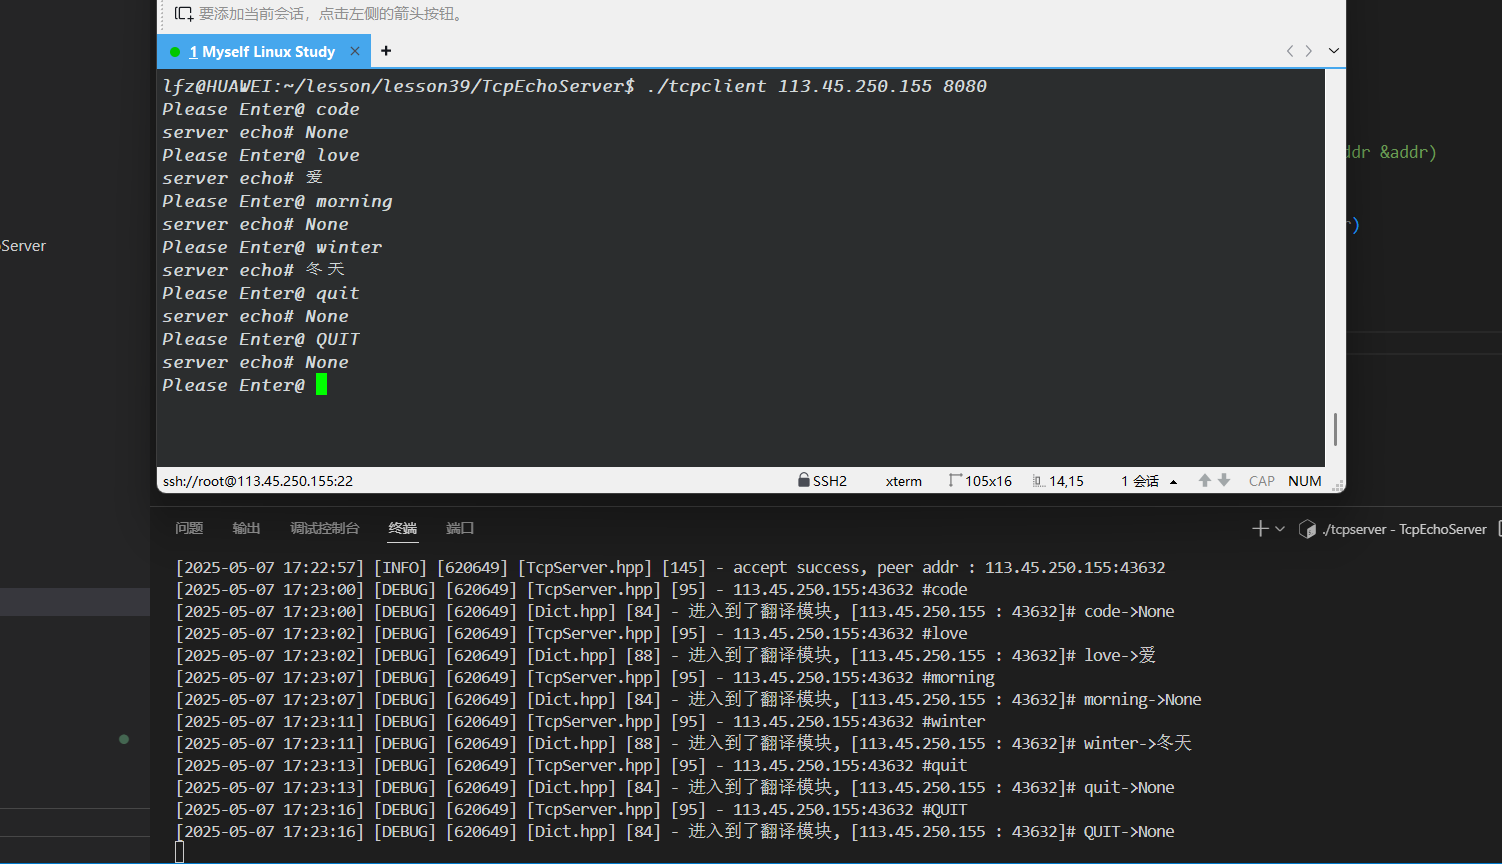
Task: Open the 问题 tab in VS Code panel
Action: (x=189, y=528)
